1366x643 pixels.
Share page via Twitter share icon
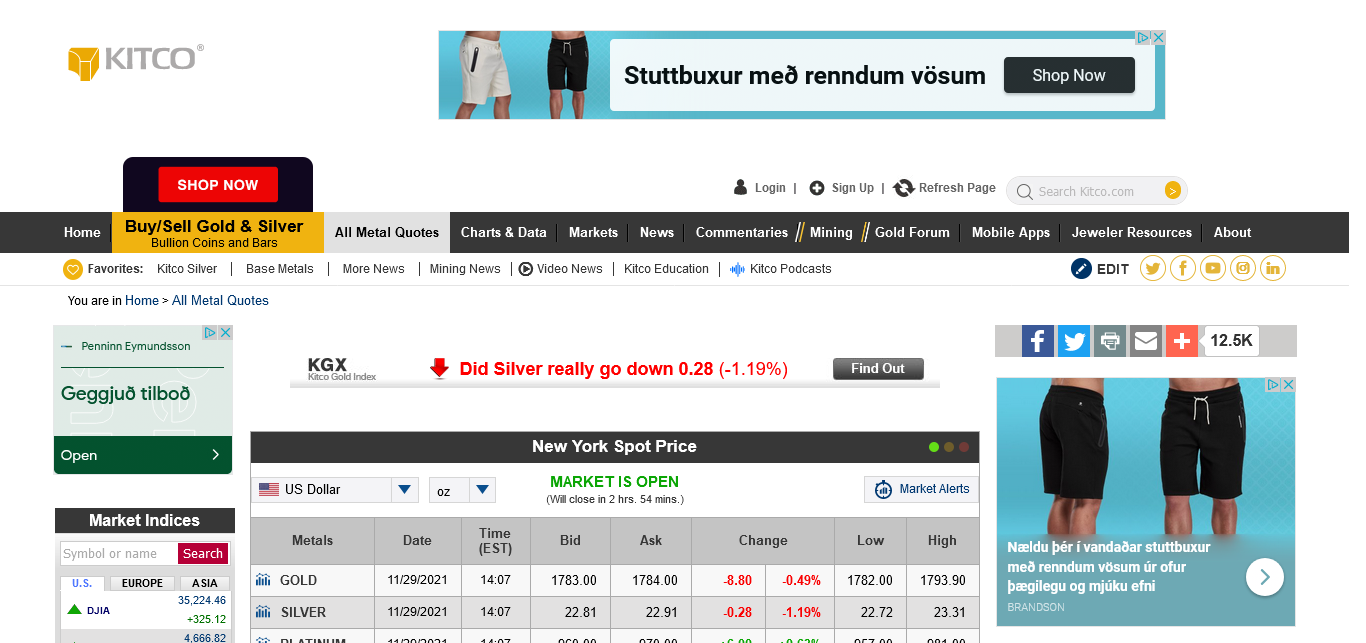1074,341
